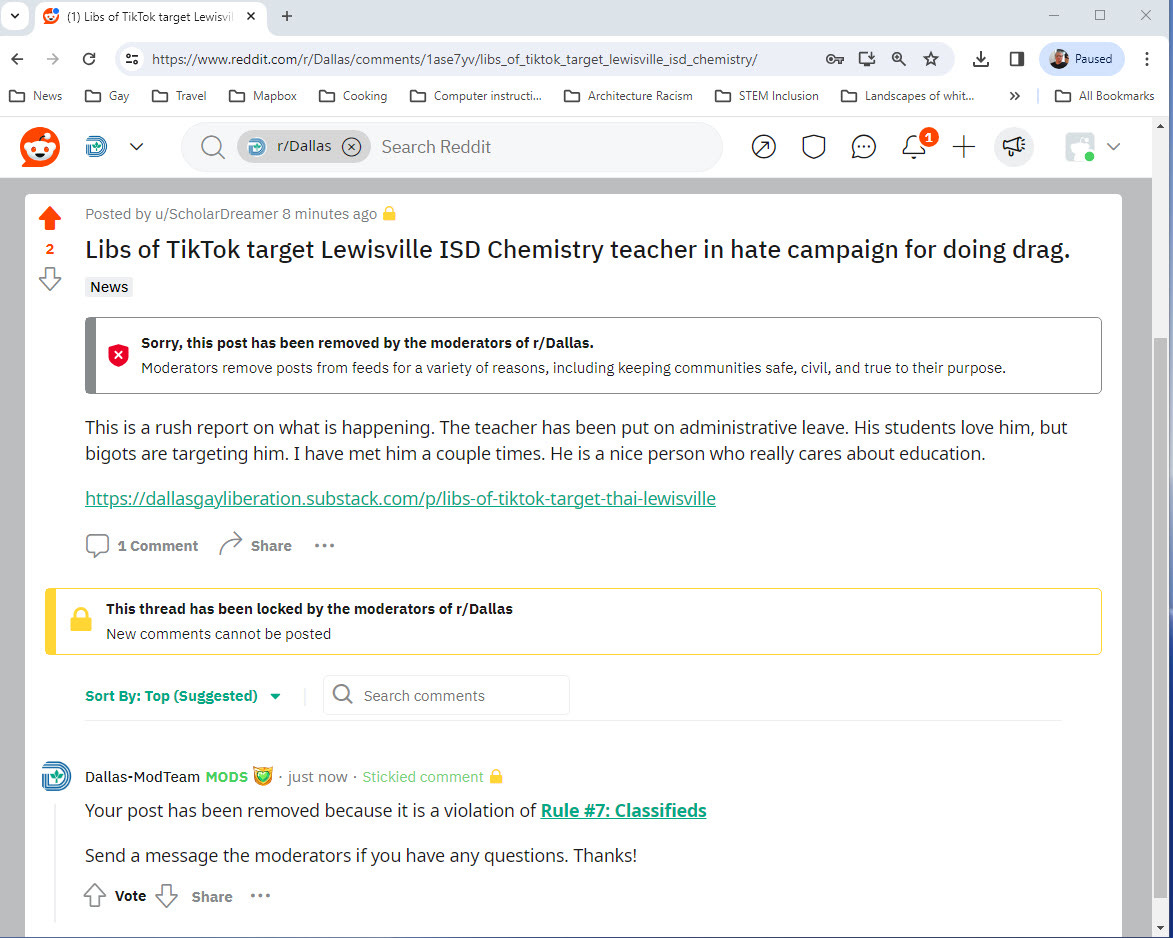Open zoom magnifier in address bar
Viewport: 1173px width, 938px height.
point(898,59)
